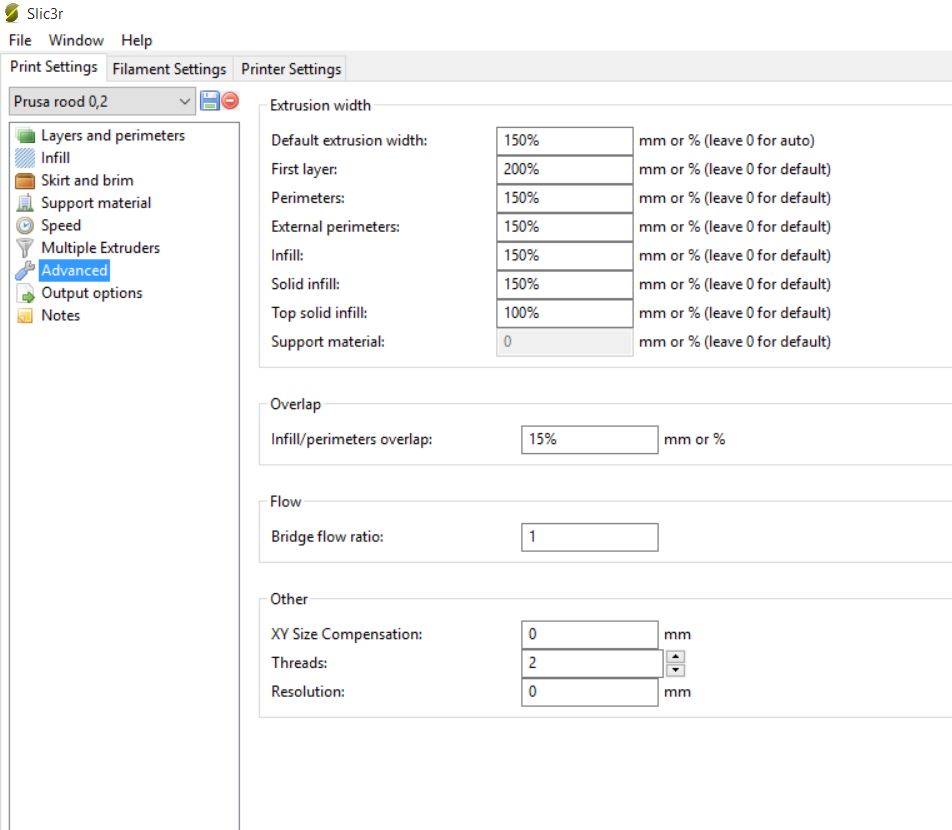Screen dimensions: 952x830
Task: Switch to the Printer Settings tab
Action: click(x=291, y=69)
